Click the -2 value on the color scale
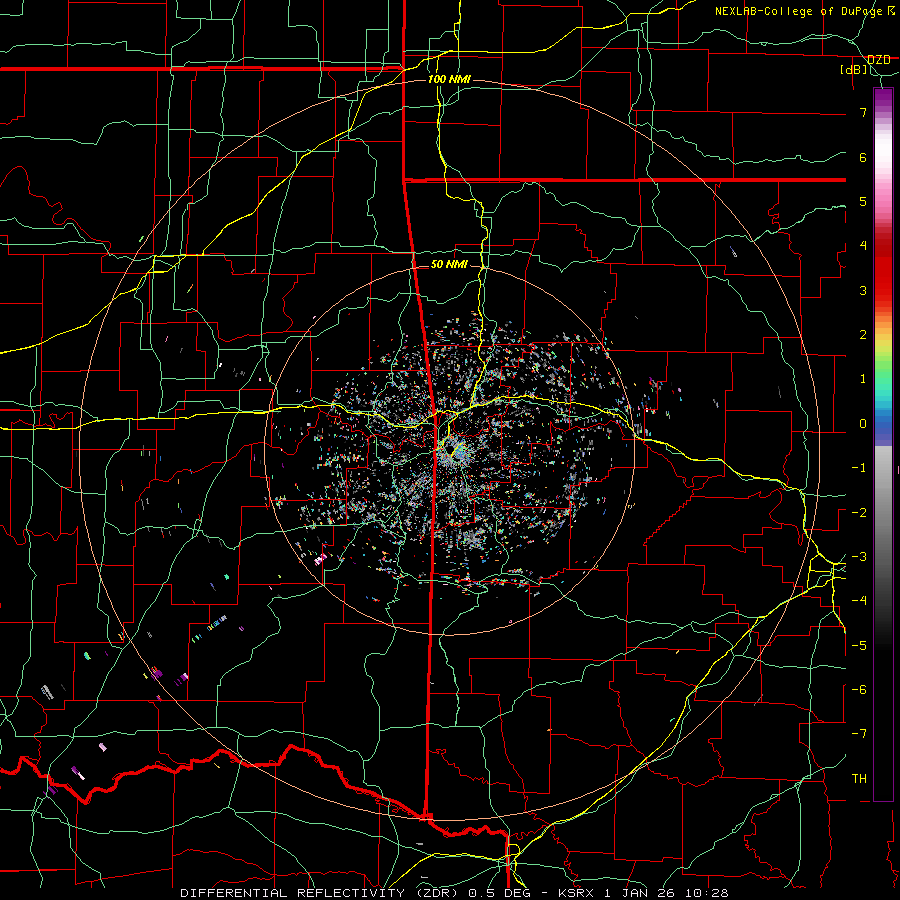Viewport: 900px width, 900px height. 859,513
